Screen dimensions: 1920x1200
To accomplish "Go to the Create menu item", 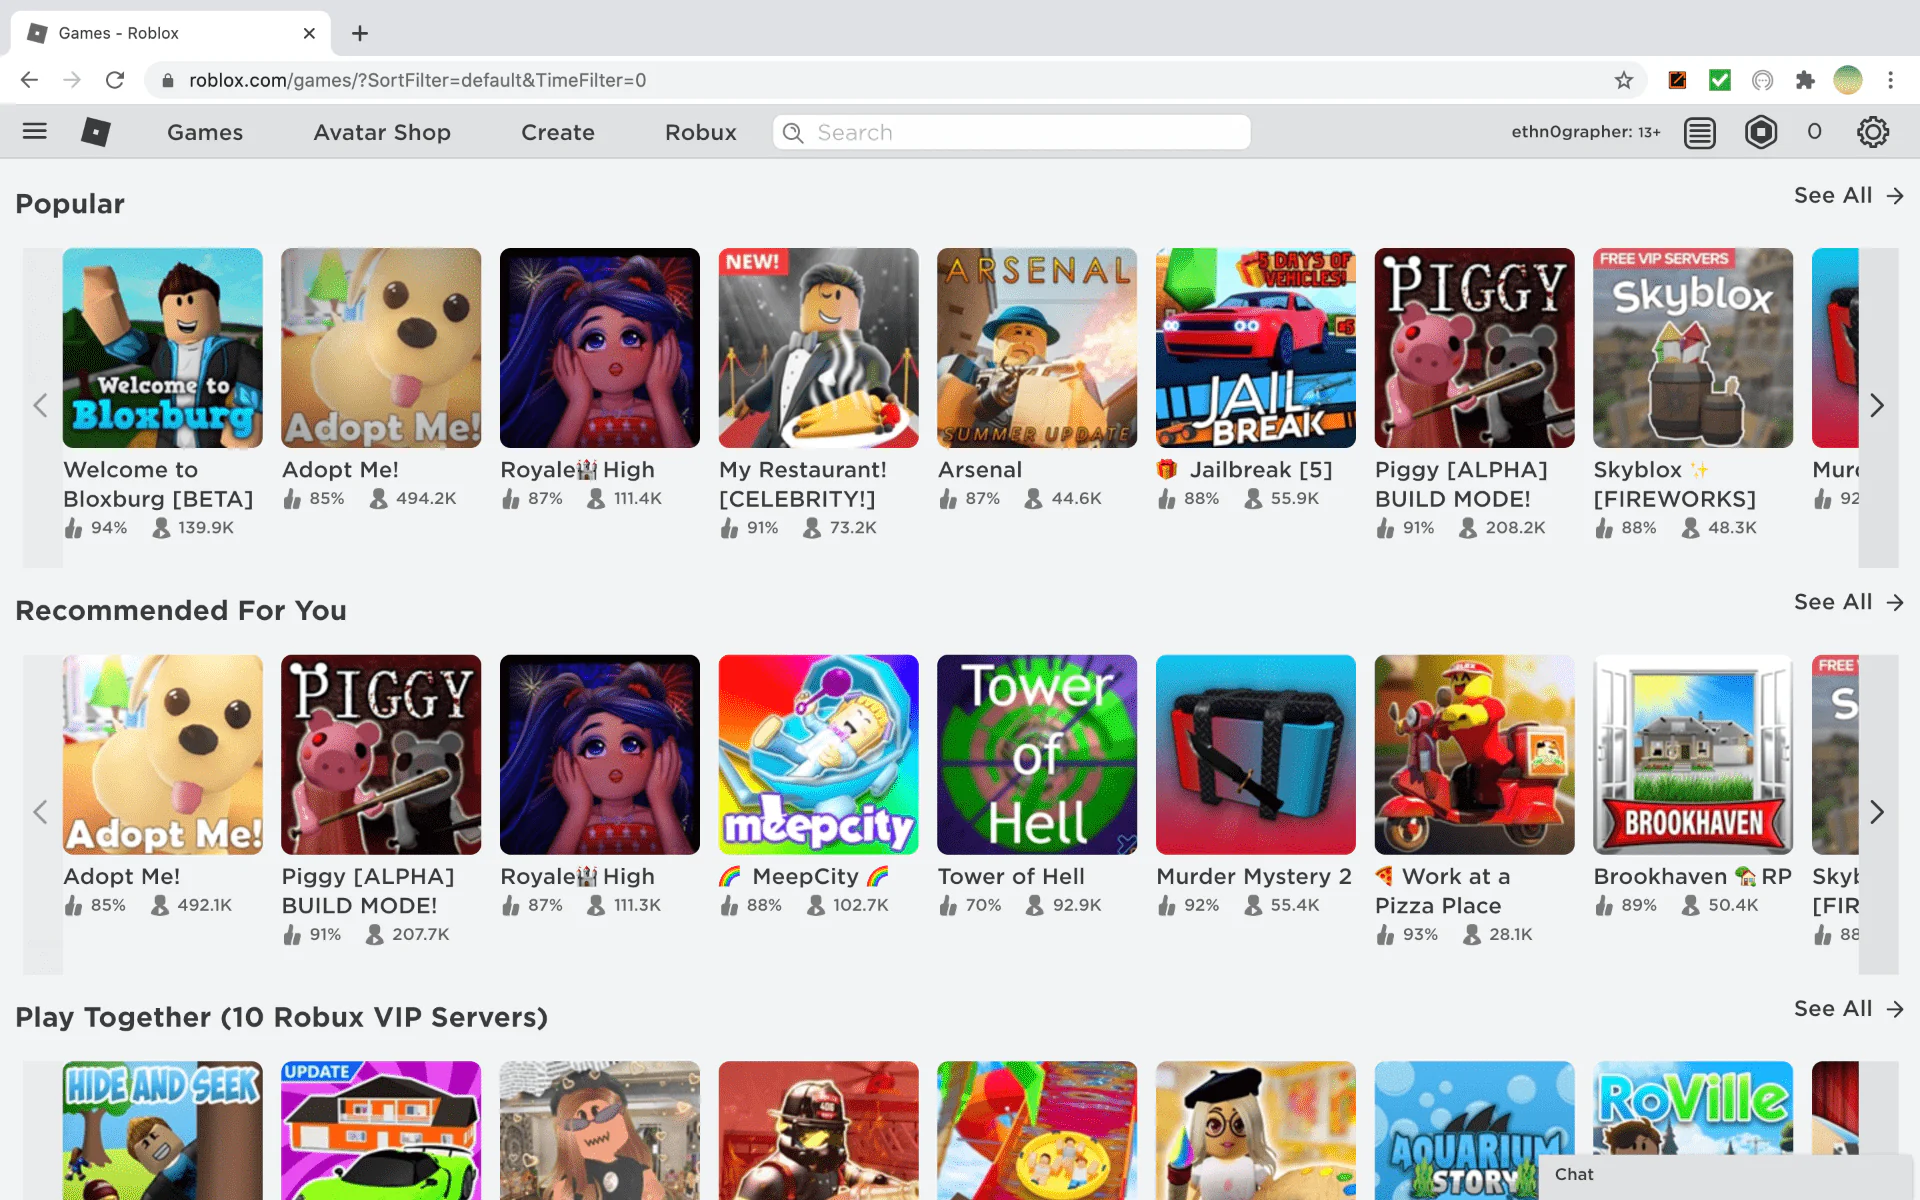I will (557, 132).
